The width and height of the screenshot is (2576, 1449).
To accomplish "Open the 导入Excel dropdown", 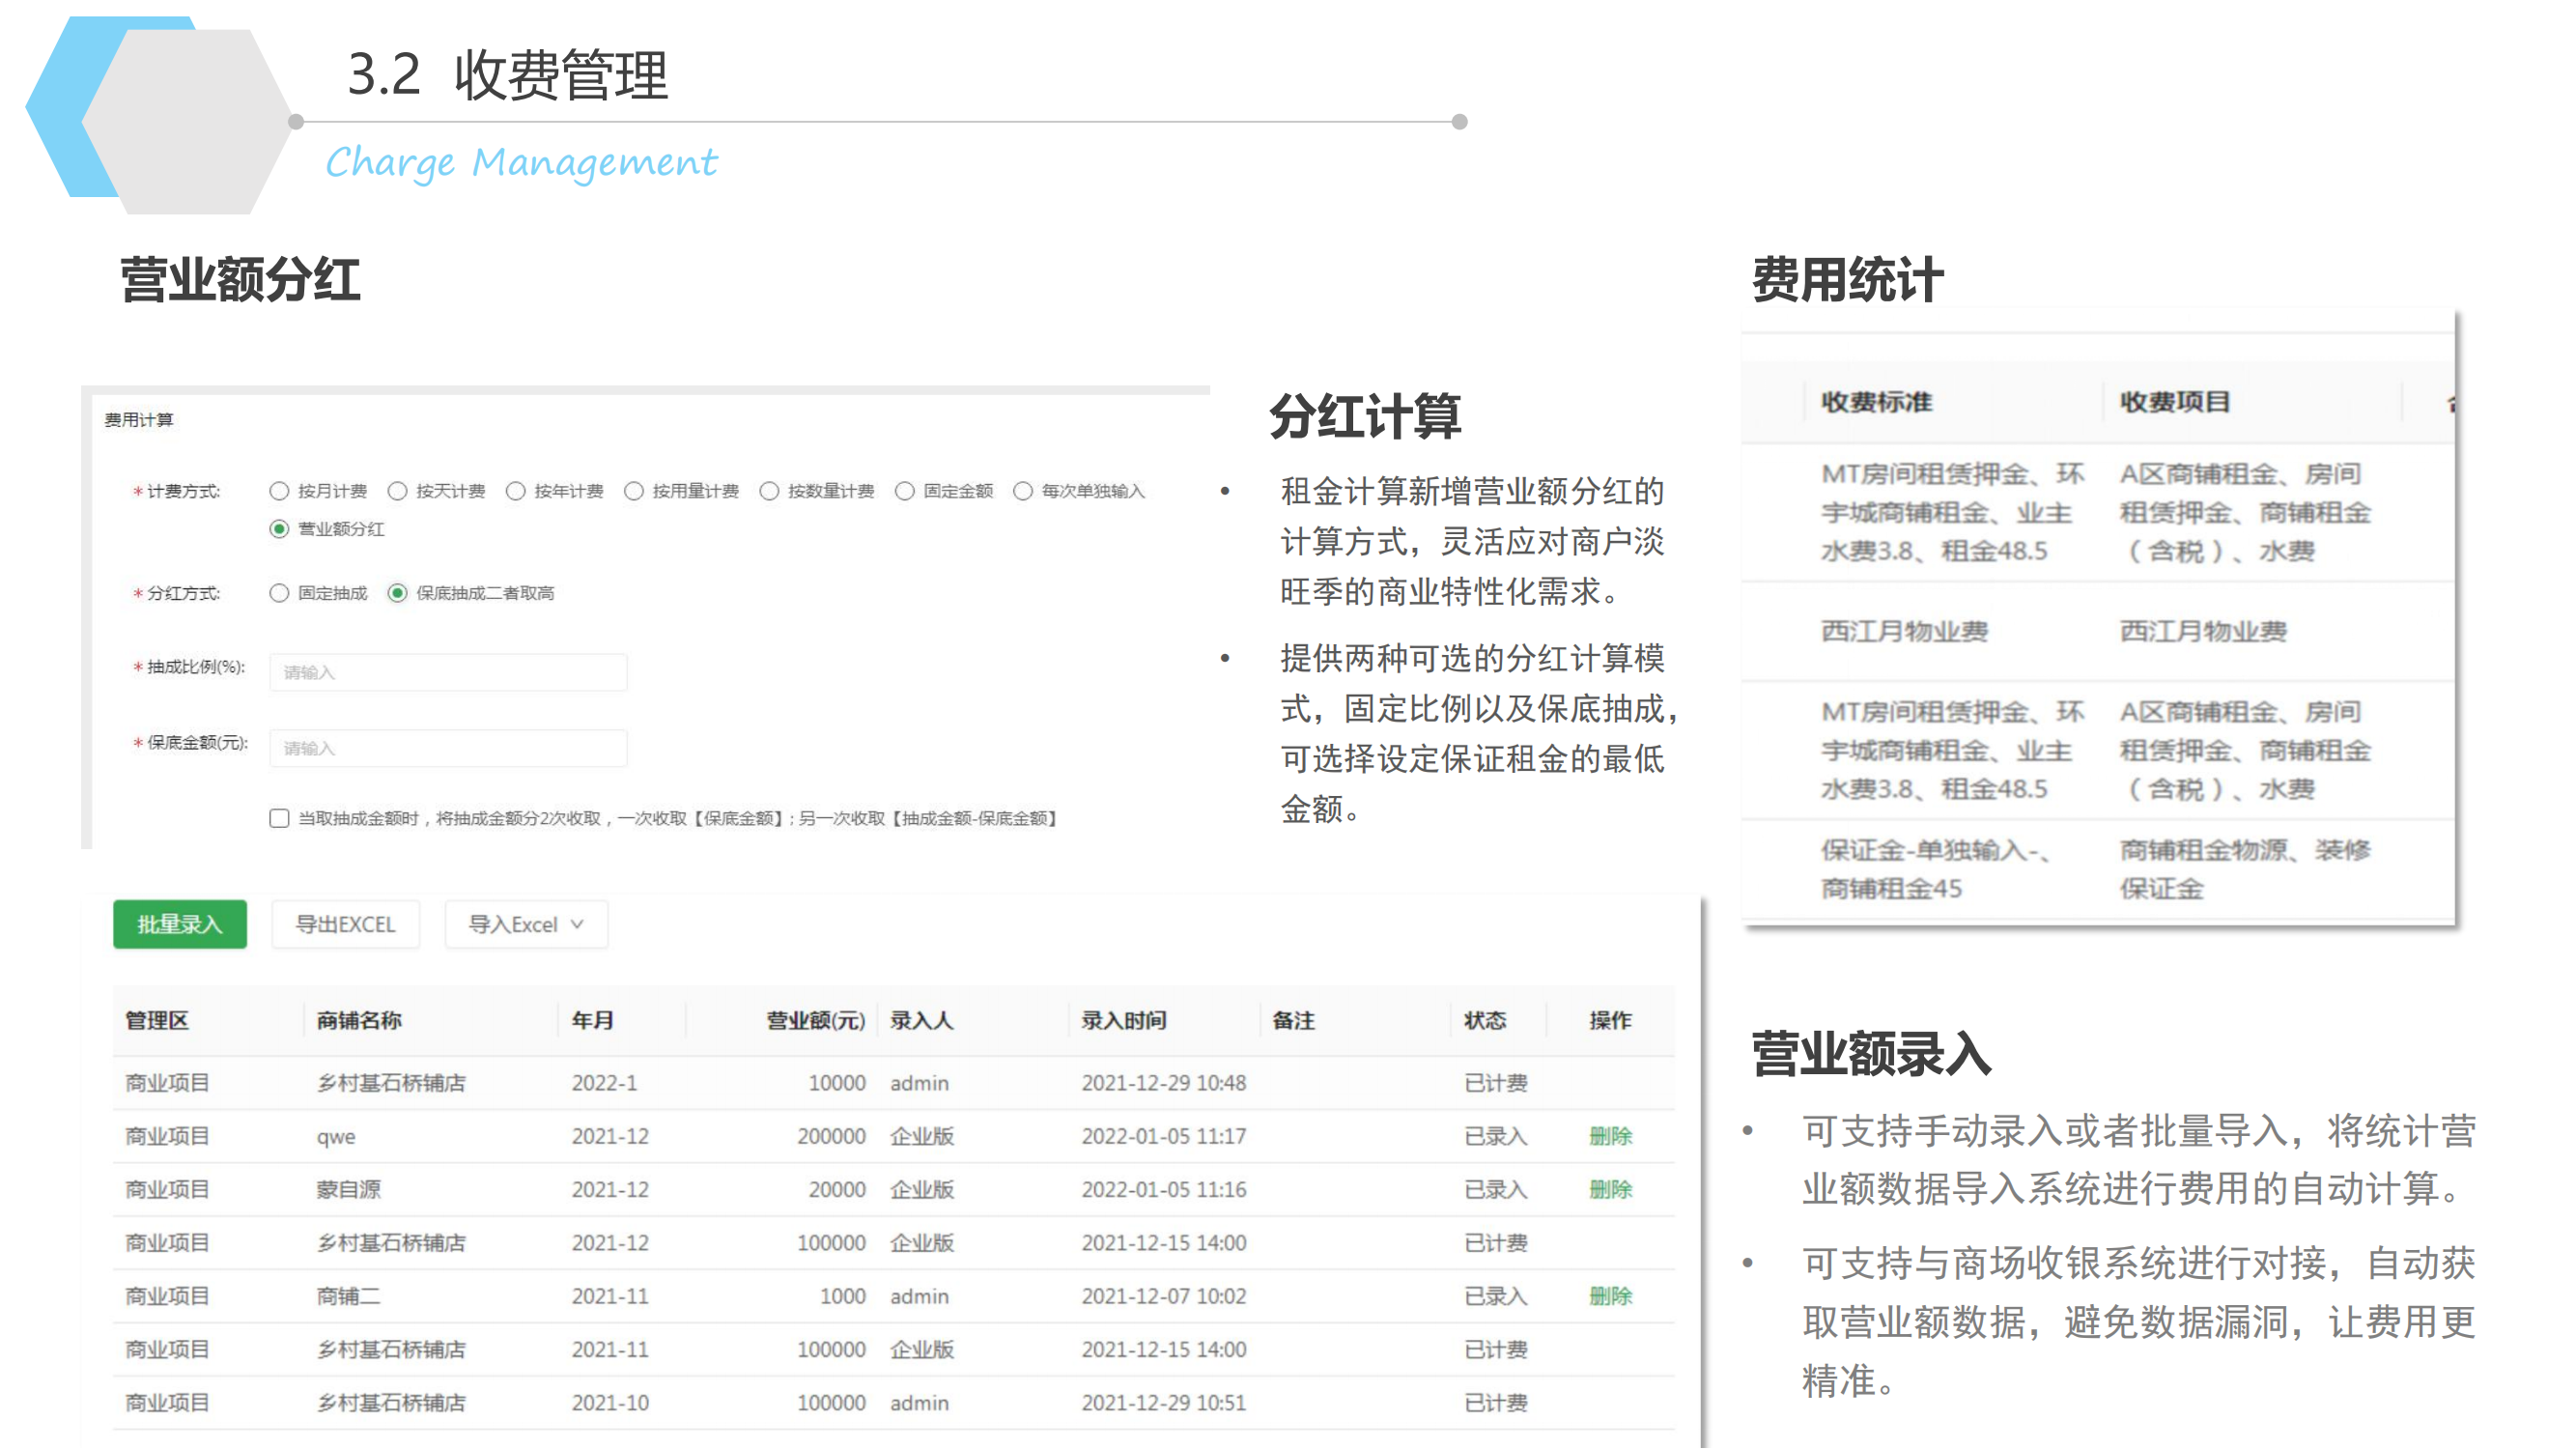I will pyautogui.click(x=525, y=924).
